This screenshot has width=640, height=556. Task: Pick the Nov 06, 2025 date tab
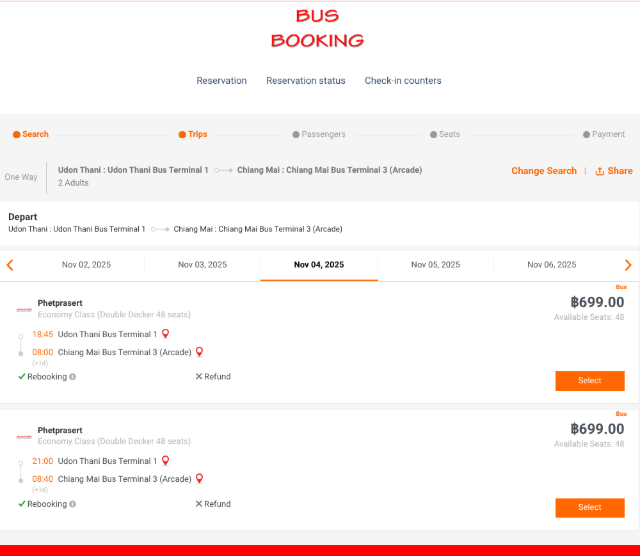tap(552, 265)
